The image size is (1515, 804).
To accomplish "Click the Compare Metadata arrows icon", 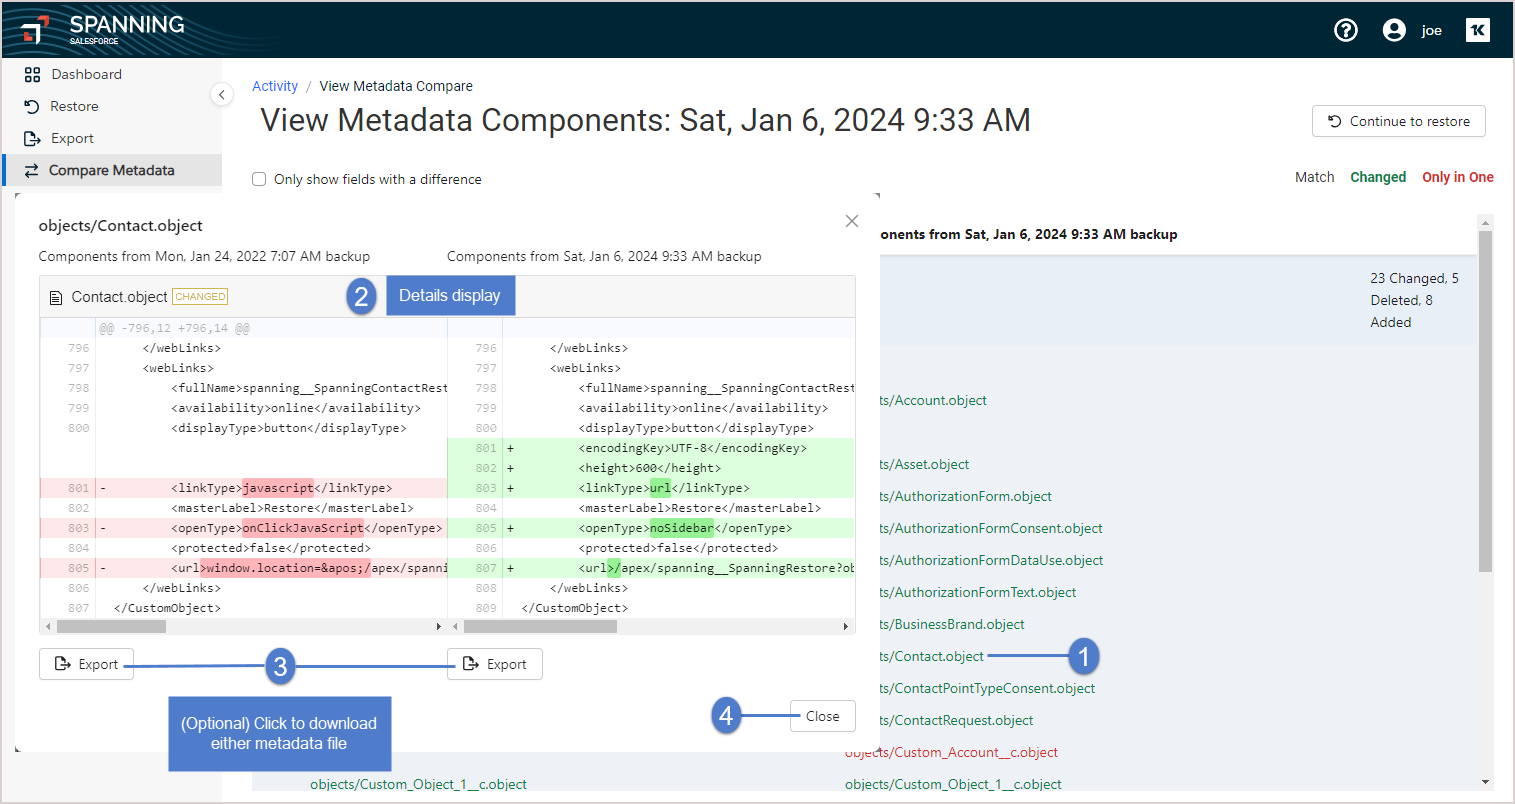I will pyautogui.click(x=32, y=171).
